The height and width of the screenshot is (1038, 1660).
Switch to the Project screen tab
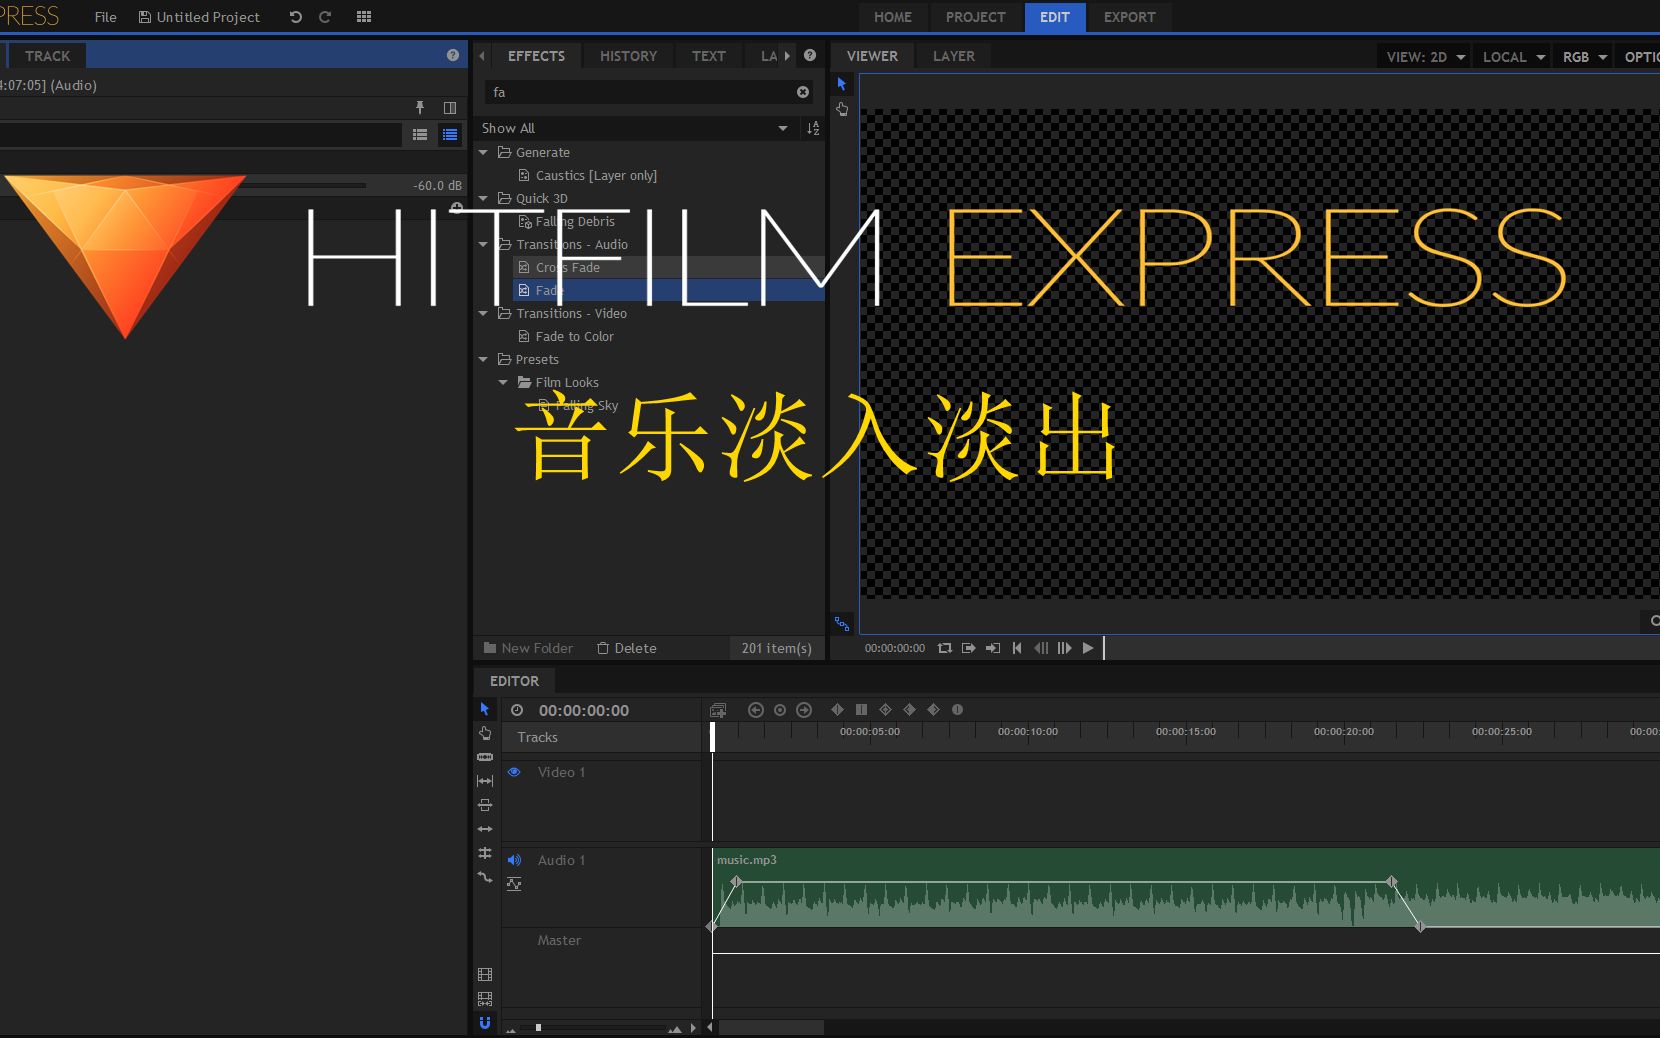click(x=975, y=17)
